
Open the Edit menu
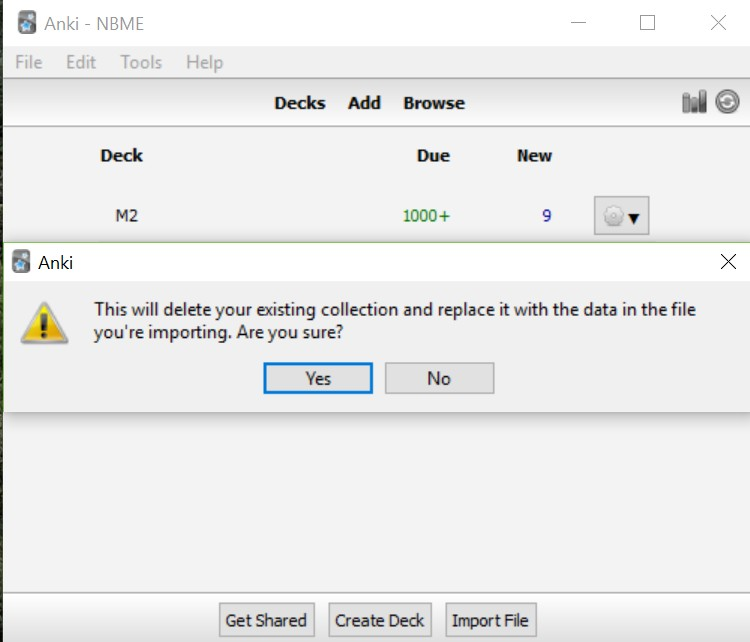[x=81, y=62]
